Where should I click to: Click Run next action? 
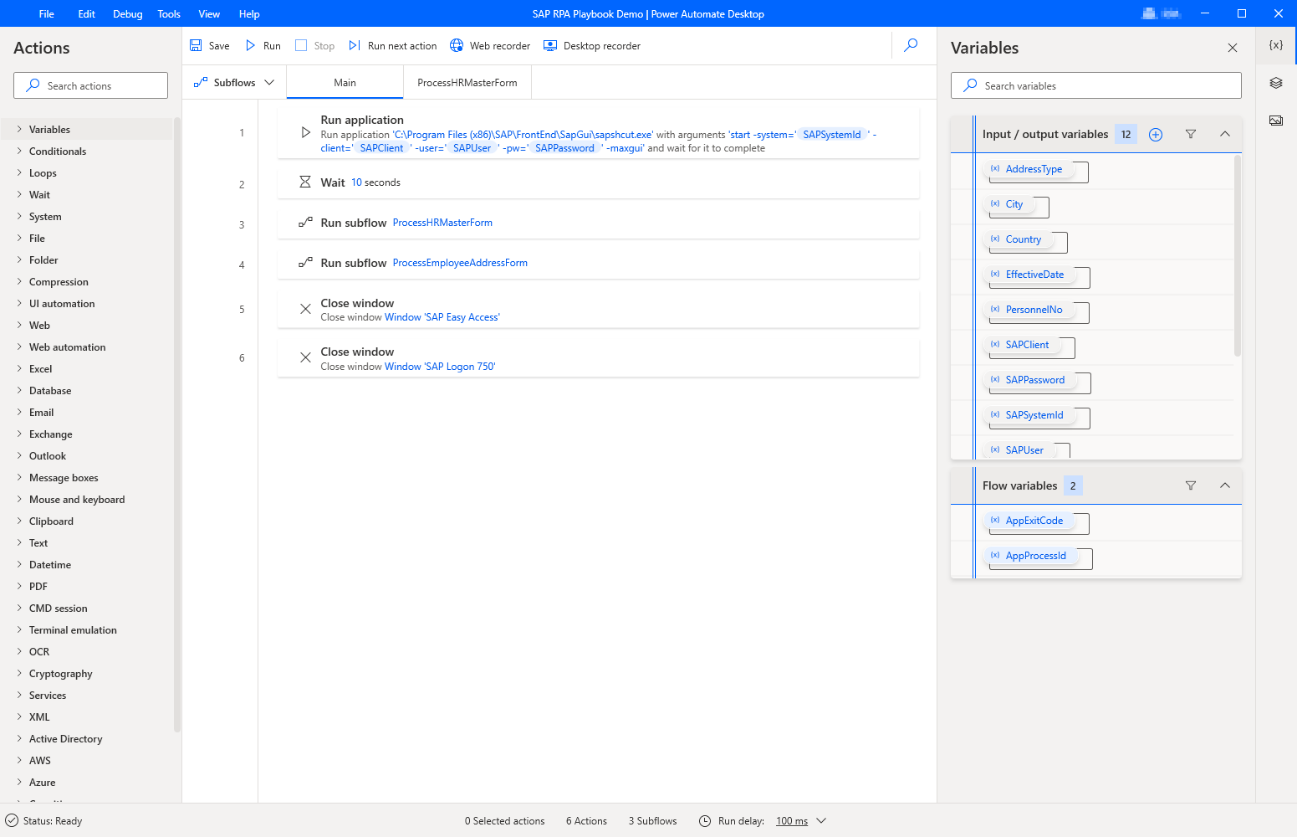(392, 46)
